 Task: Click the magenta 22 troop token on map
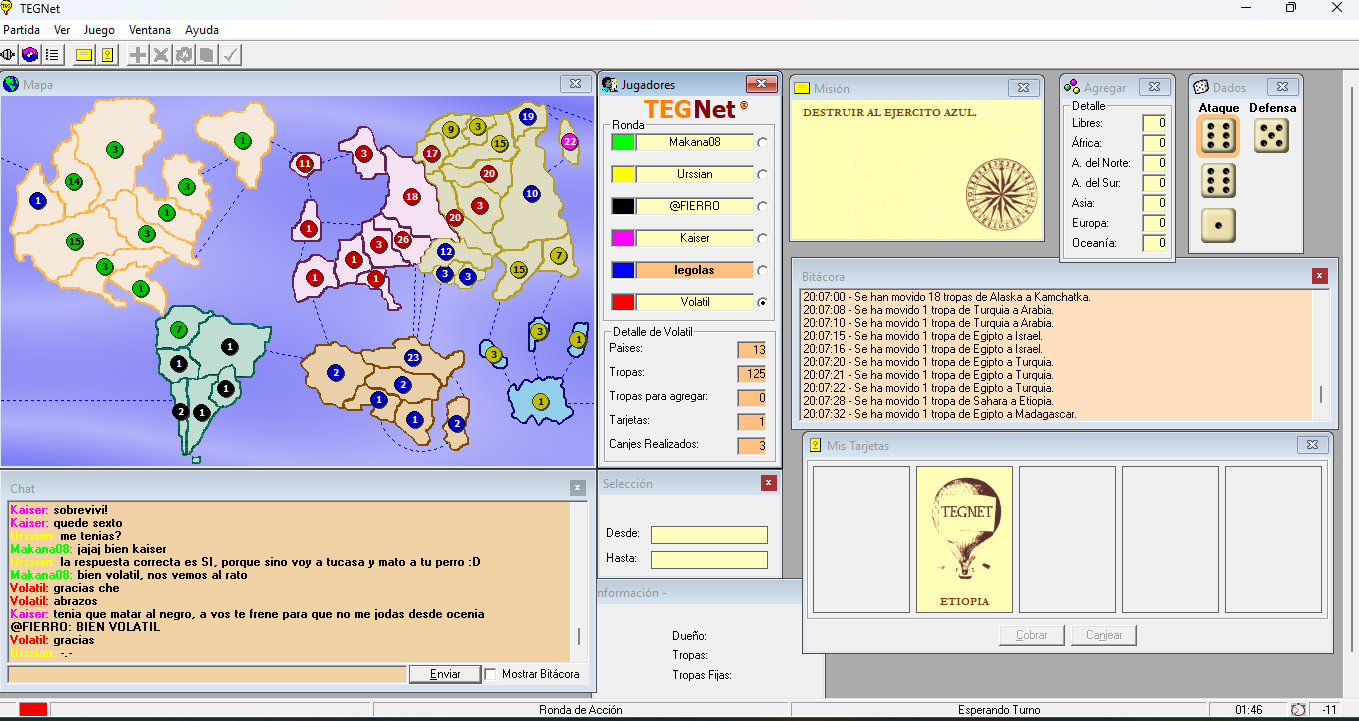point(570,142)
